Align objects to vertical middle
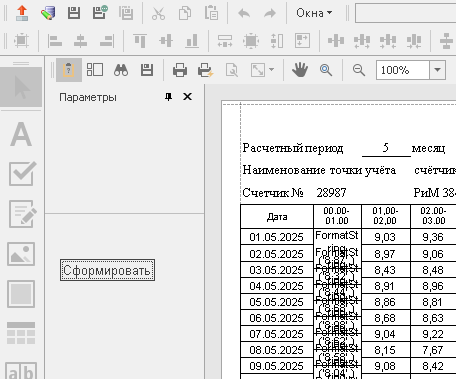This screenshot has width=456, height=379. click(x=166, y=41)
